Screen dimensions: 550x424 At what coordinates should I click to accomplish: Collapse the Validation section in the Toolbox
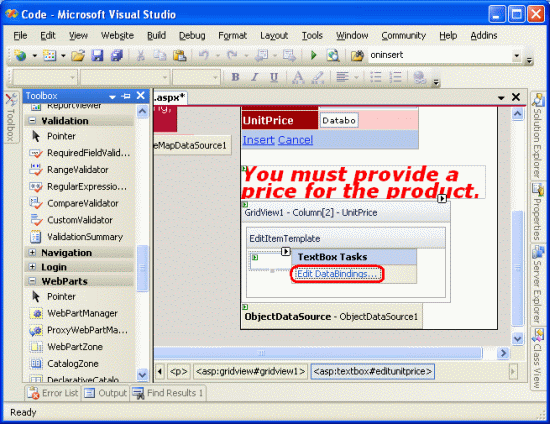point(32,120)
